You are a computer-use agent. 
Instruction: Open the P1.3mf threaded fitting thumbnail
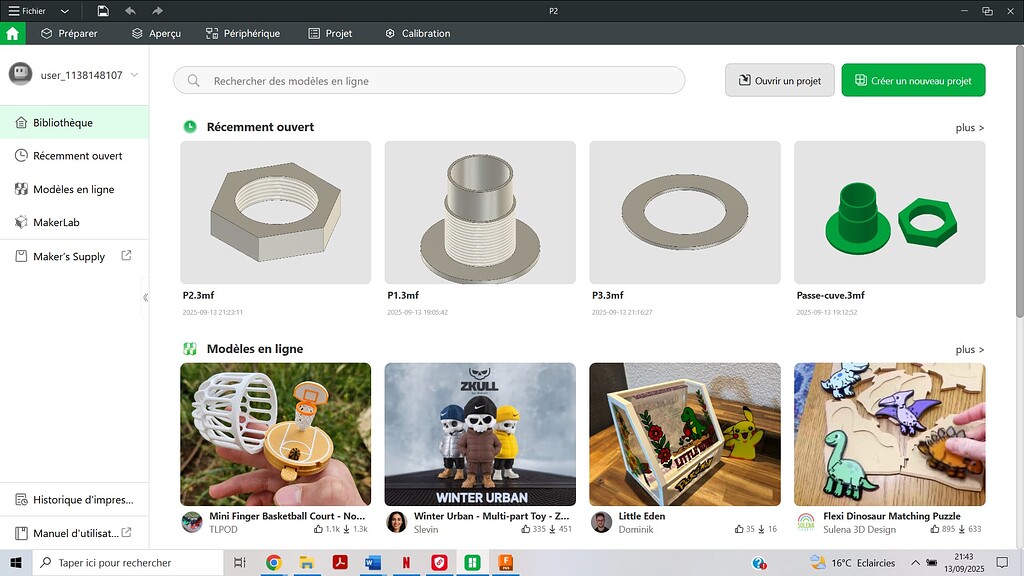coord(480,212)
